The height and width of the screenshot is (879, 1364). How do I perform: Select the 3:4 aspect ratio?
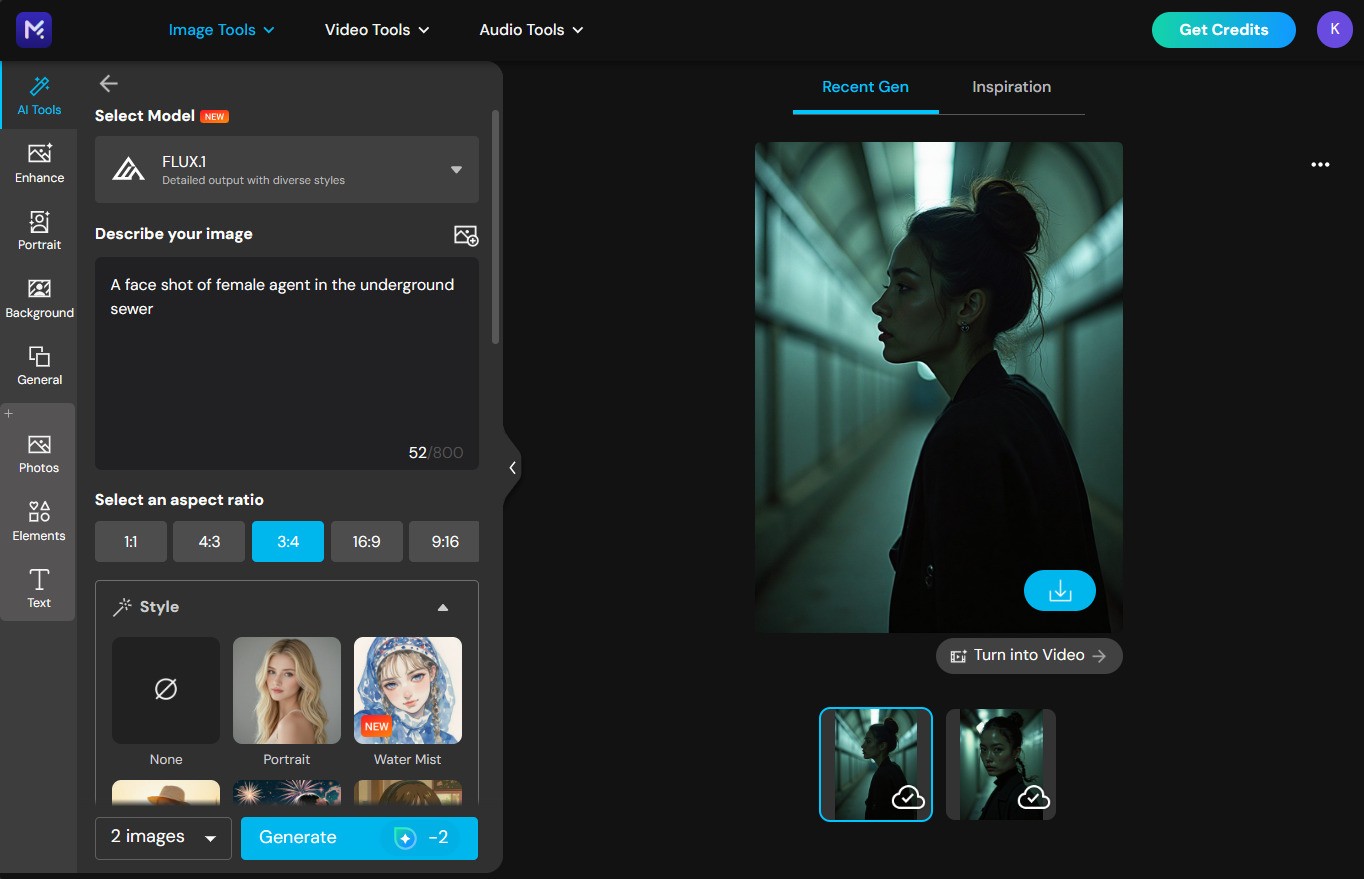coord(288,542)
